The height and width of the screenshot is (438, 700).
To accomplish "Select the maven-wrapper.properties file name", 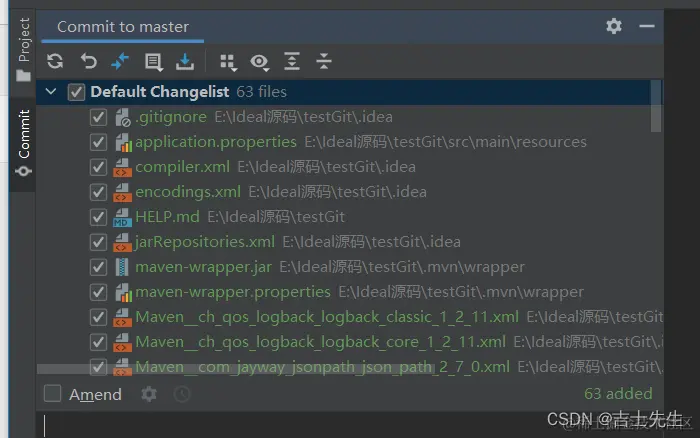I will click(233, 292).
